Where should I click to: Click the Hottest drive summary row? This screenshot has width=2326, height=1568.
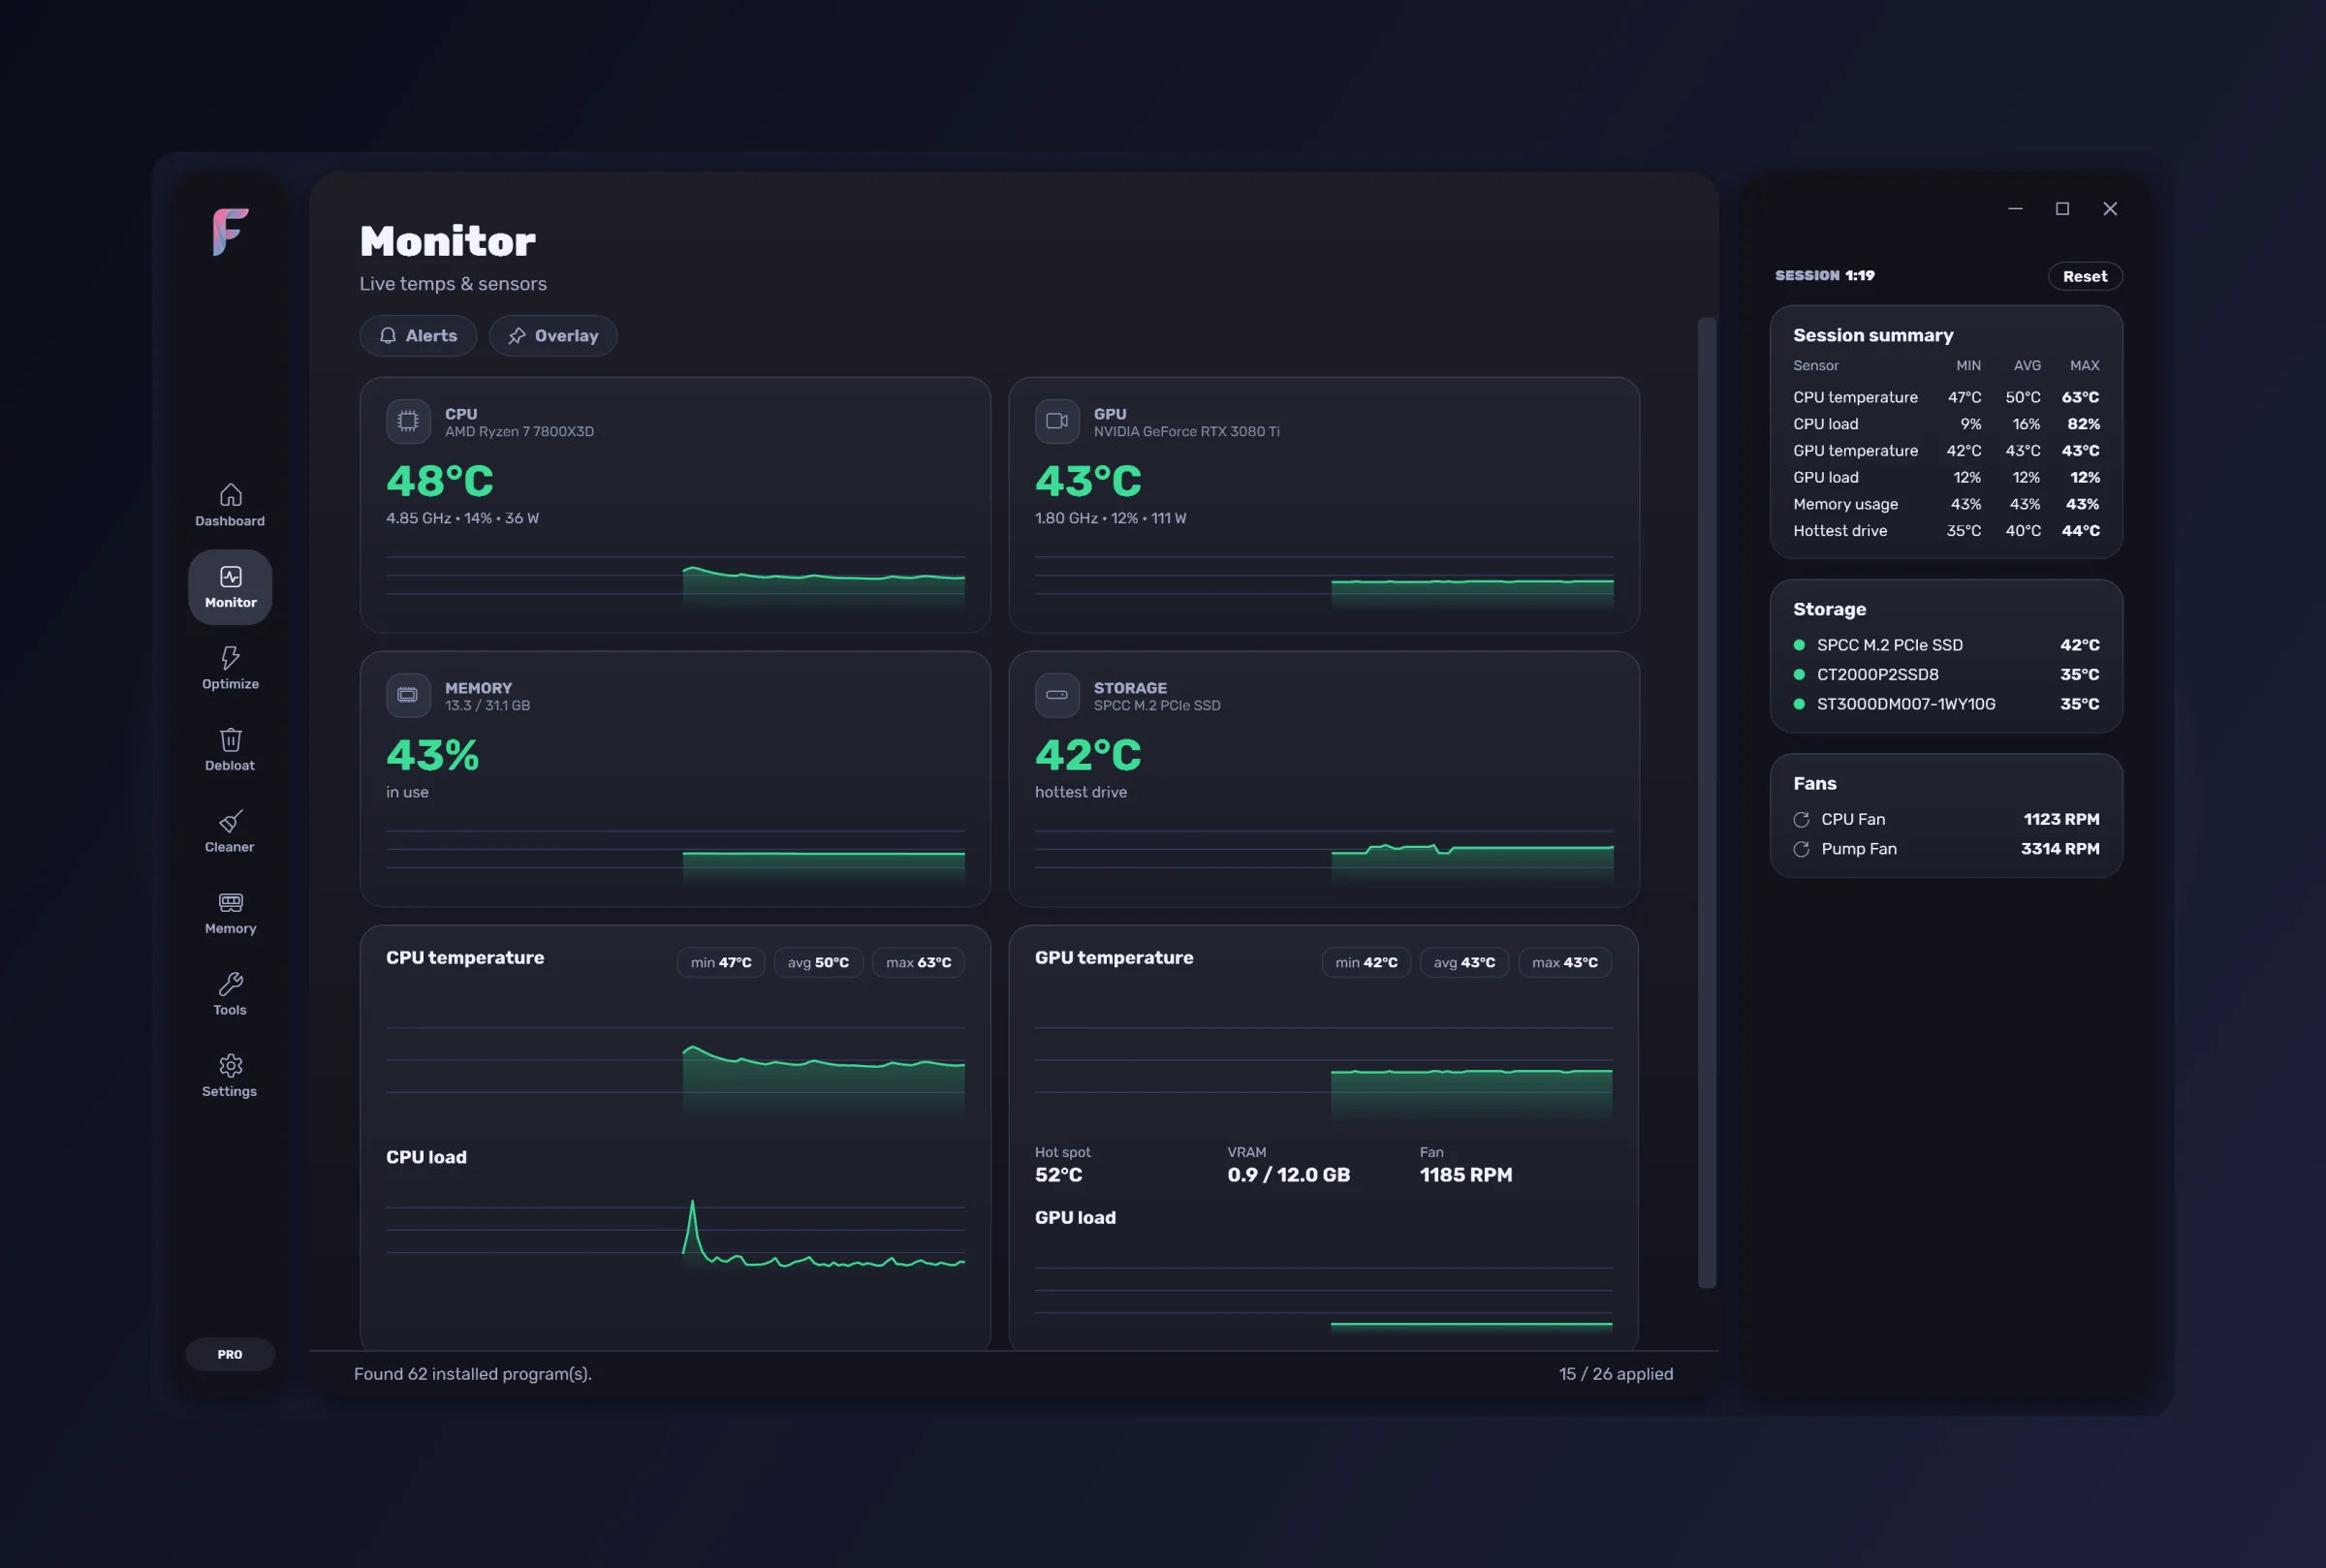pos(1946,531)
